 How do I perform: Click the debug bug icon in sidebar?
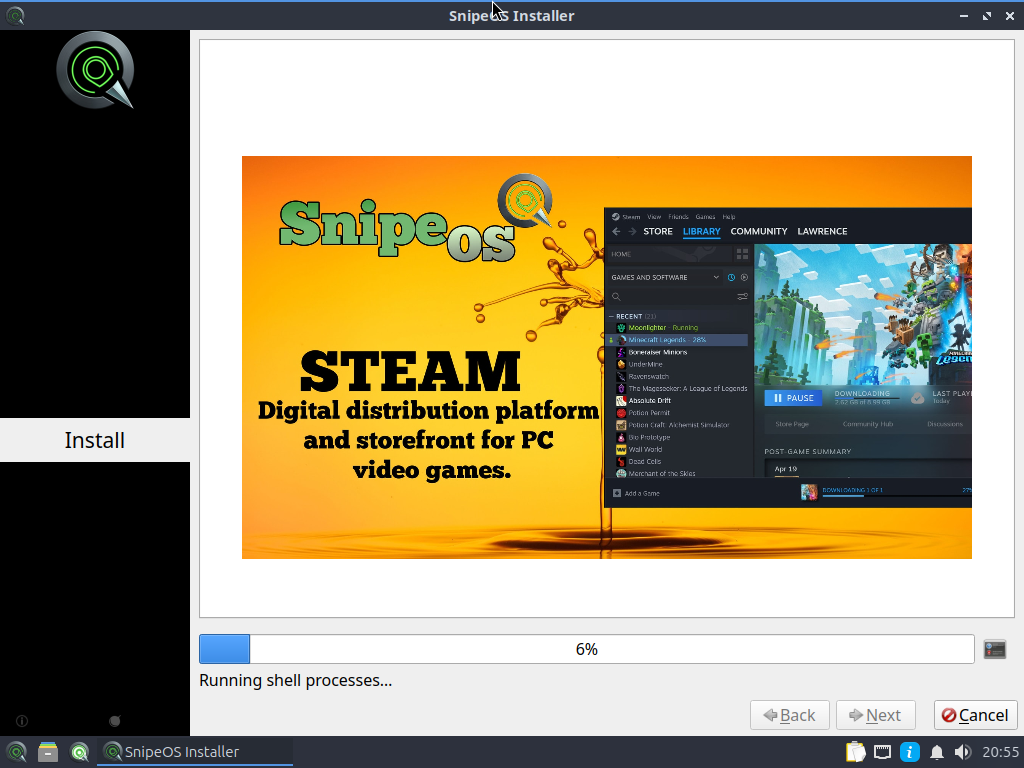(115, 721)
